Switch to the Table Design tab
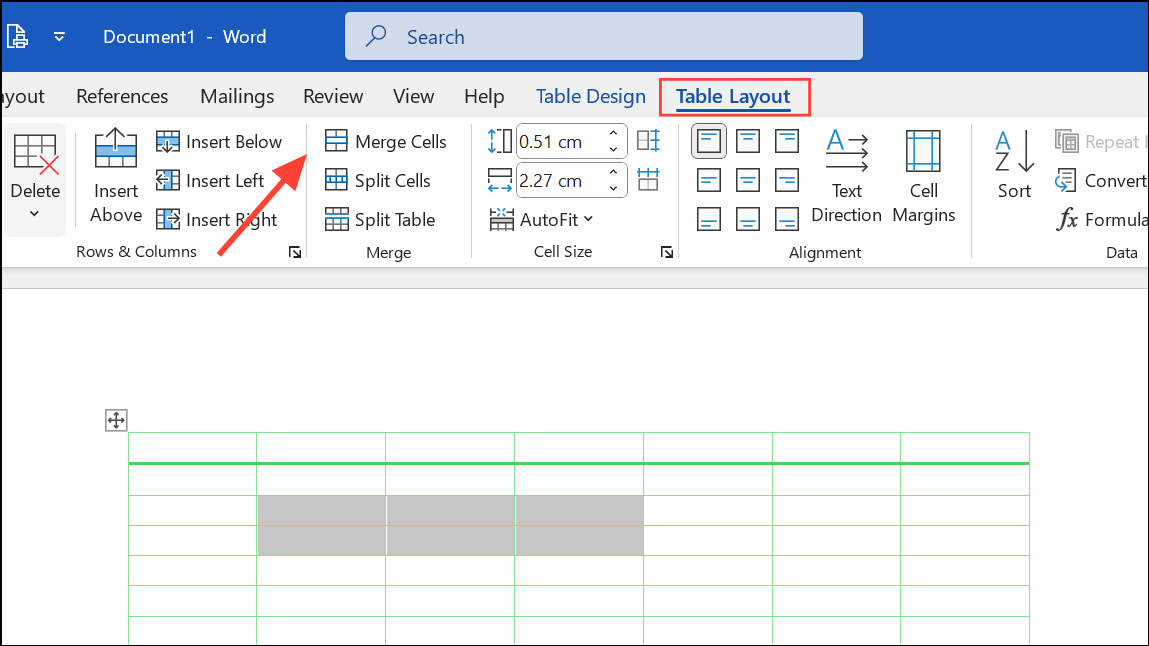The image size is (1149, 646). (x=590, y=96)
